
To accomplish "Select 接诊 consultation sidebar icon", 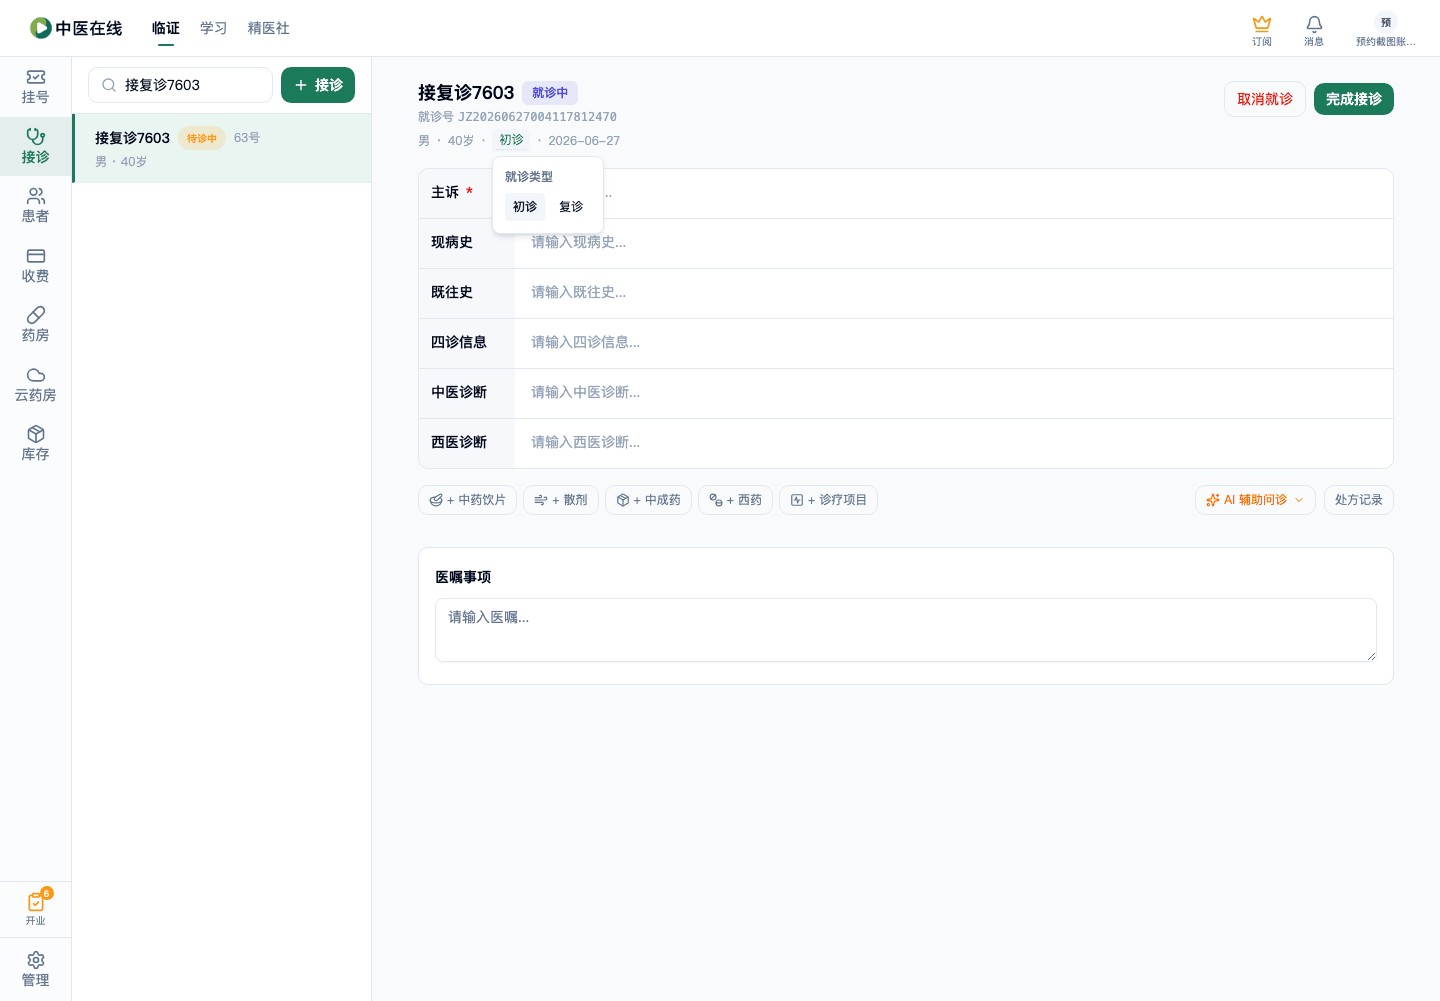I will (35, 147).
